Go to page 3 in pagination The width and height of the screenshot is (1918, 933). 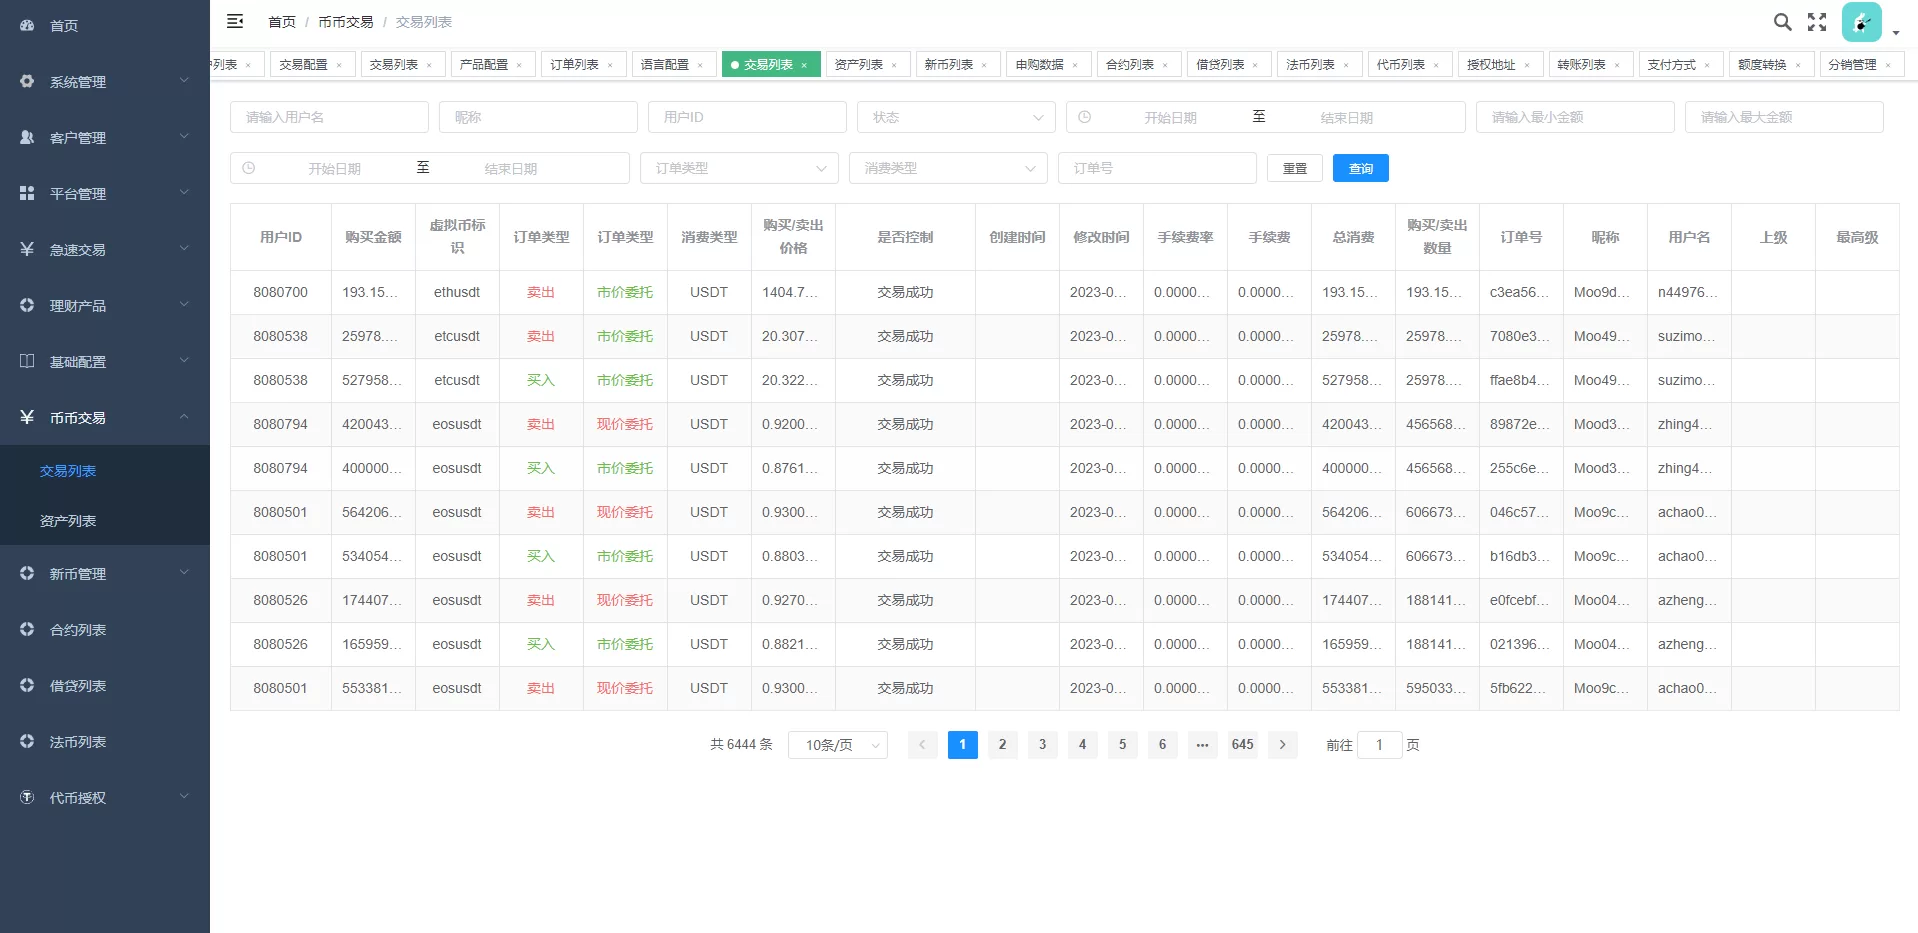pyautogui.click(x=1042, y=744)
